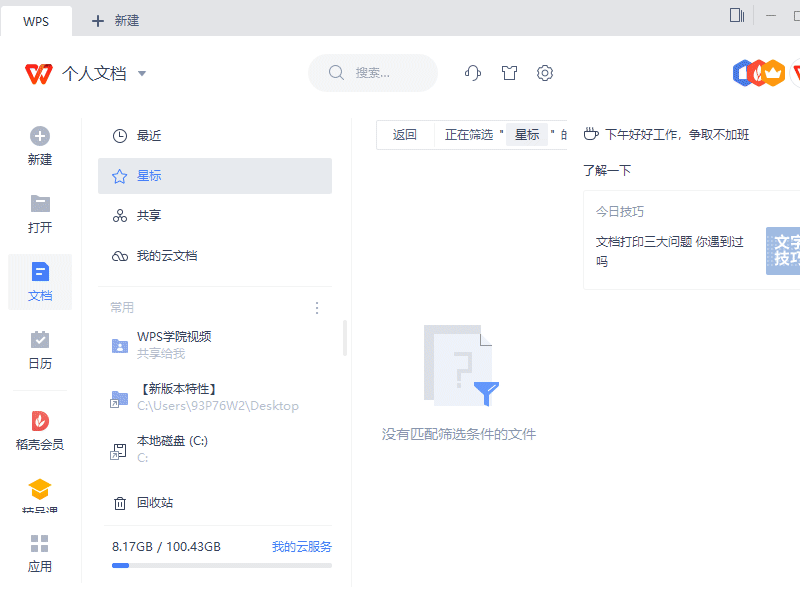Click the headset customer service icon
The height and width of the screenshot is (600, 800).
(x=471, y=73)
